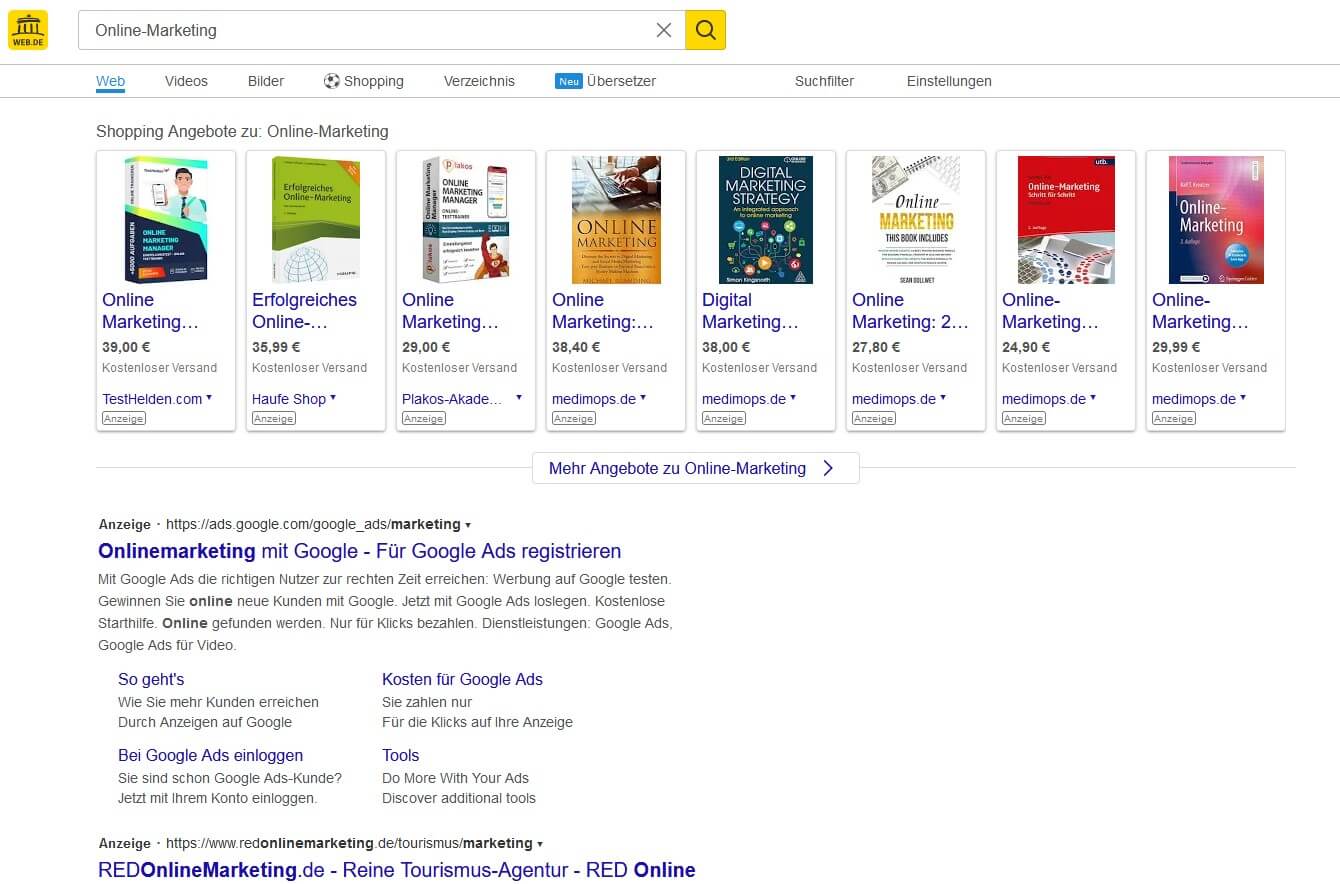Expand medimops.de dropdown under 38,00 € offer
The image size is (1340, 884).
(793, 398)
